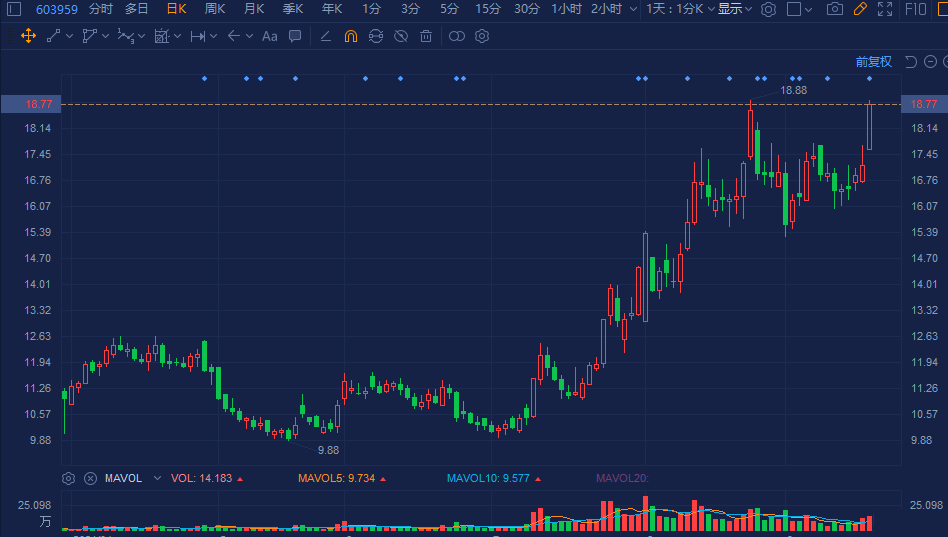Expand more time periods after 2小时
The height and width of the screenshot is (537, 948).
[x=633, y=9]
